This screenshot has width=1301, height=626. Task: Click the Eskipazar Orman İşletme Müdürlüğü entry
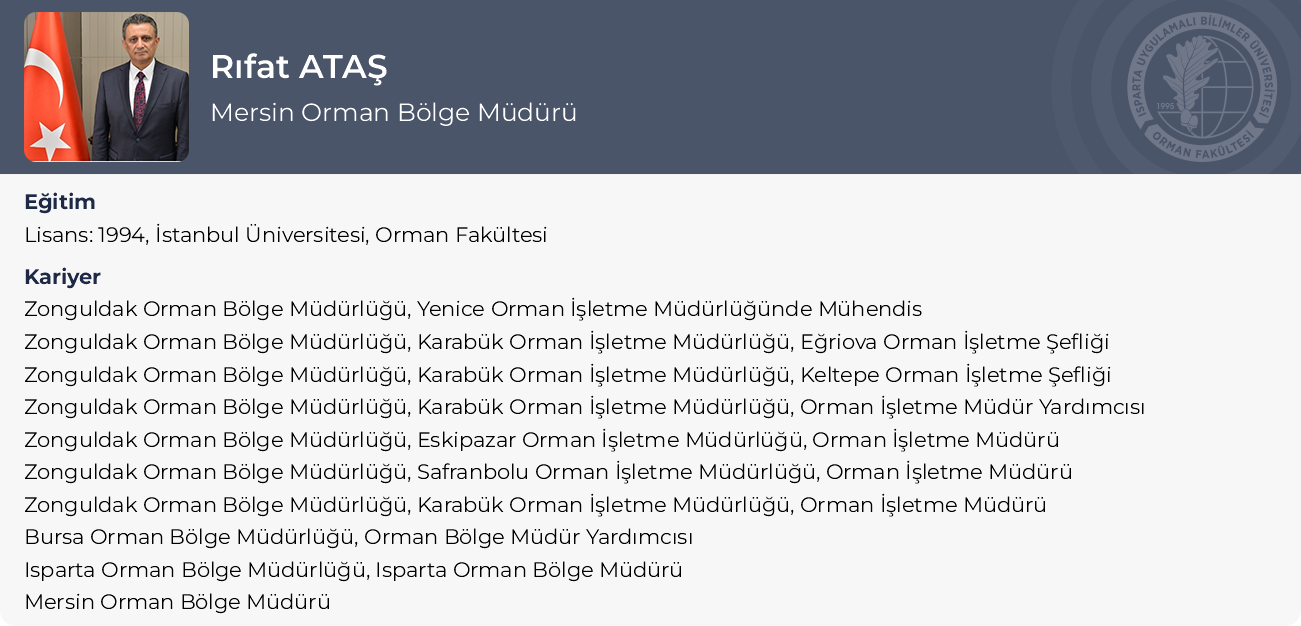pos(541,440)
